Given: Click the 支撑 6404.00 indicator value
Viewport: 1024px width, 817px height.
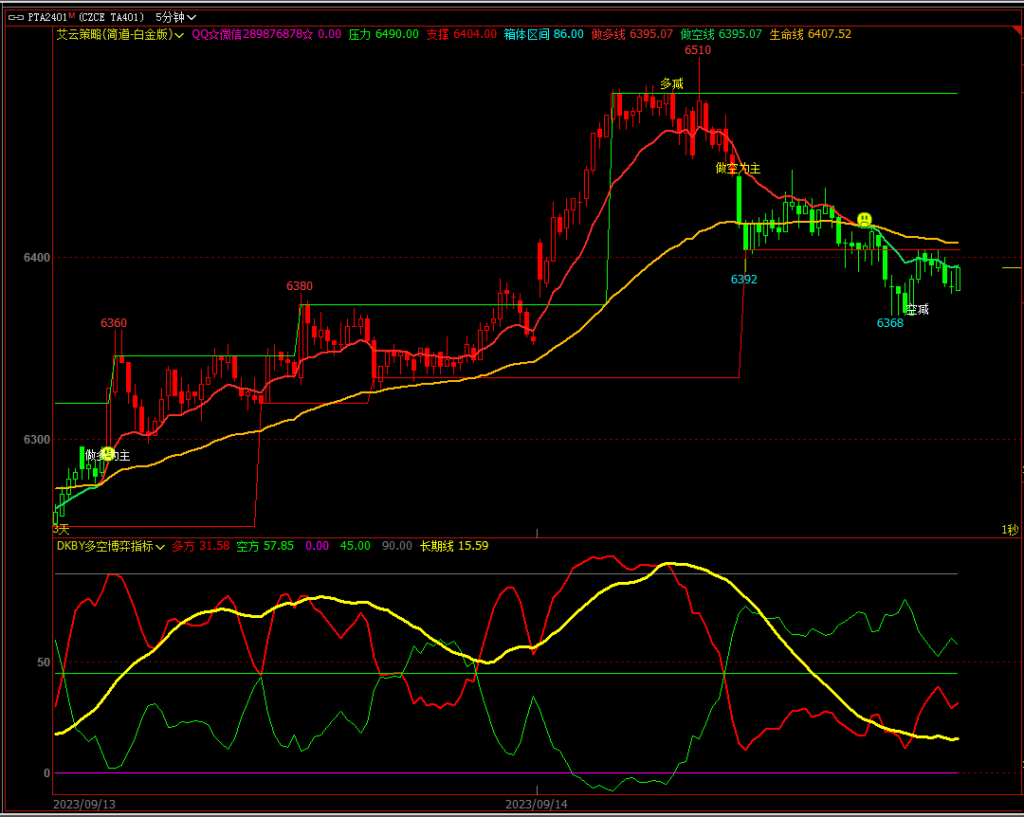Looking at the screenshot, I should pos(461,34).
